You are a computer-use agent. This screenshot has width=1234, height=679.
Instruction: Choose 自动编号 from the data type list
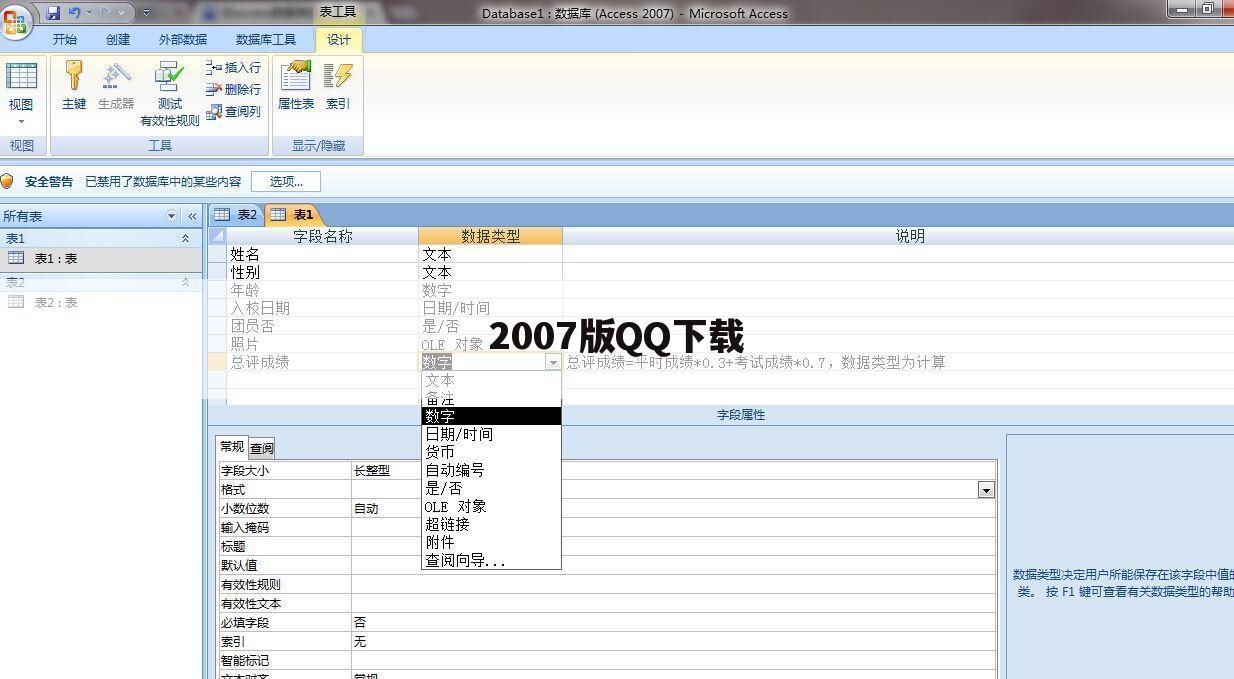[x=491, y=470]
